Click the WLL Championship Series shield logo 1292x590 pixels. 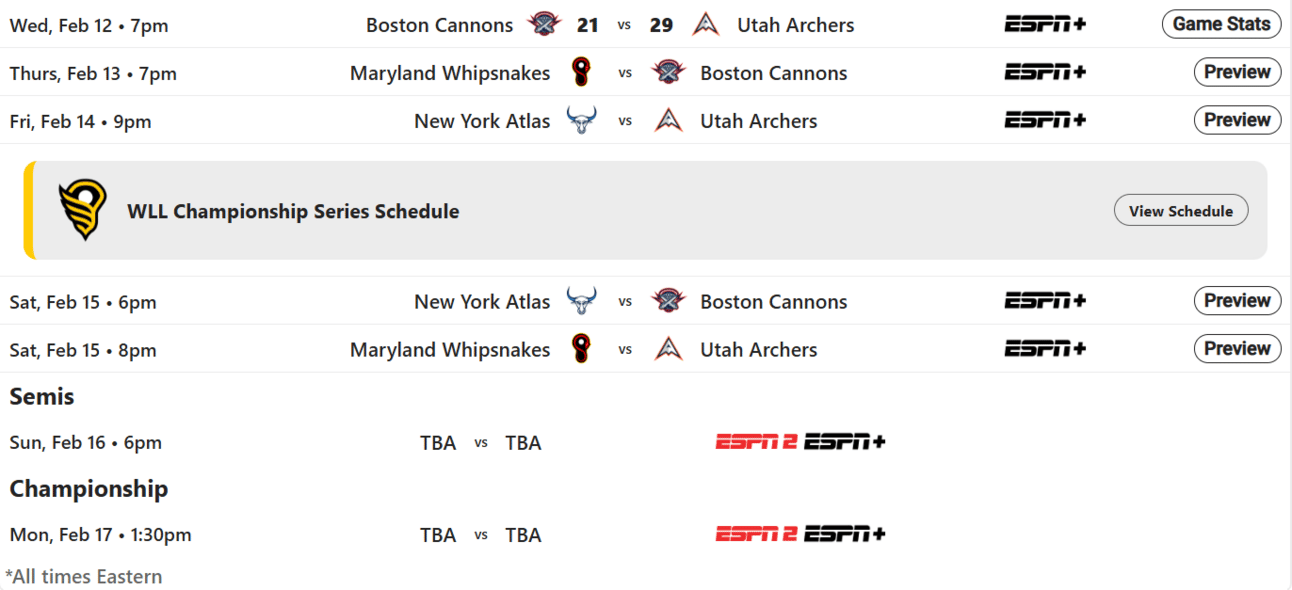(82, 211)
